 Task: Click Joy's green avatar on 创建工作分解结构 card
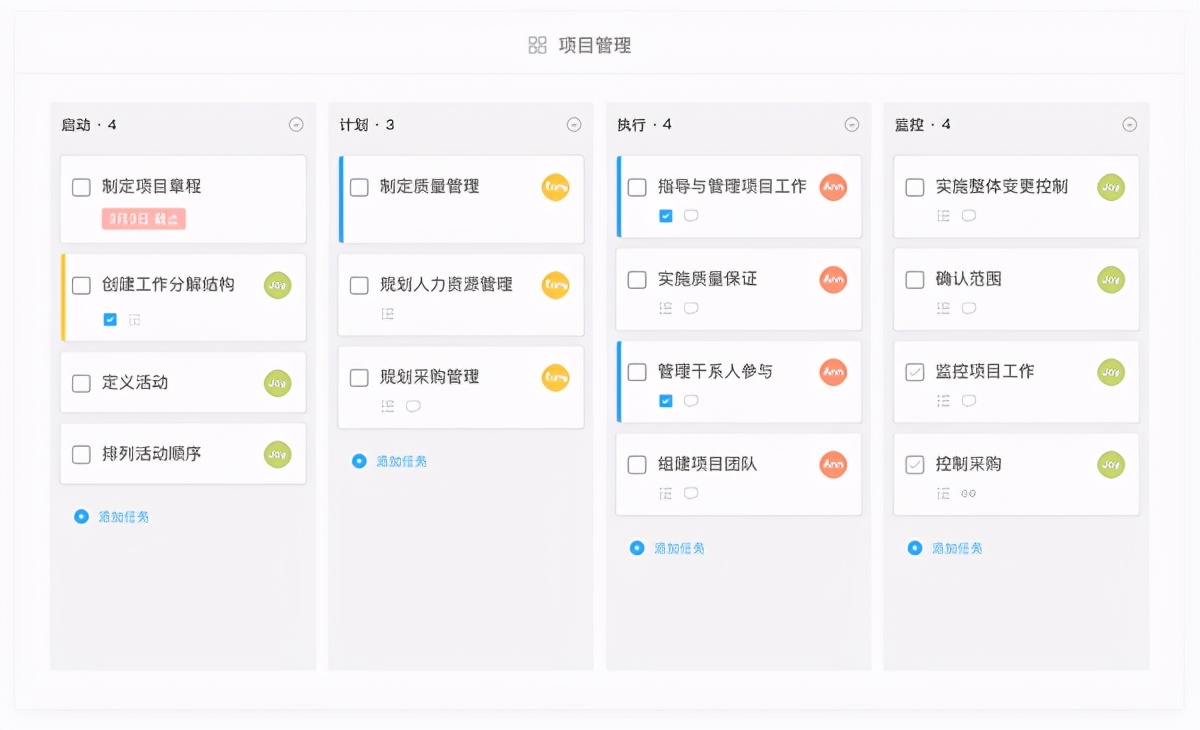[277, 285]
